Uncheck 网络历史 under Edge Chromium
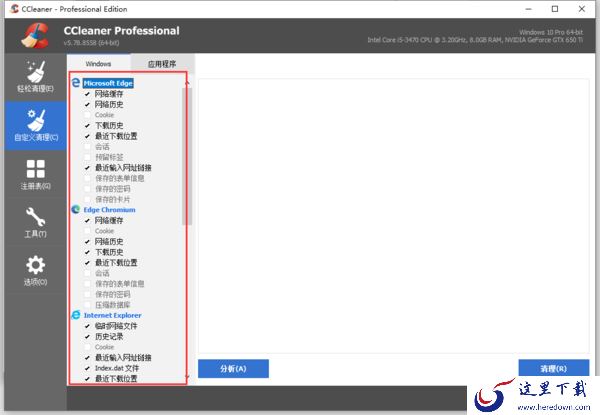This screenshot has height=415, width=600. point(87,241)
